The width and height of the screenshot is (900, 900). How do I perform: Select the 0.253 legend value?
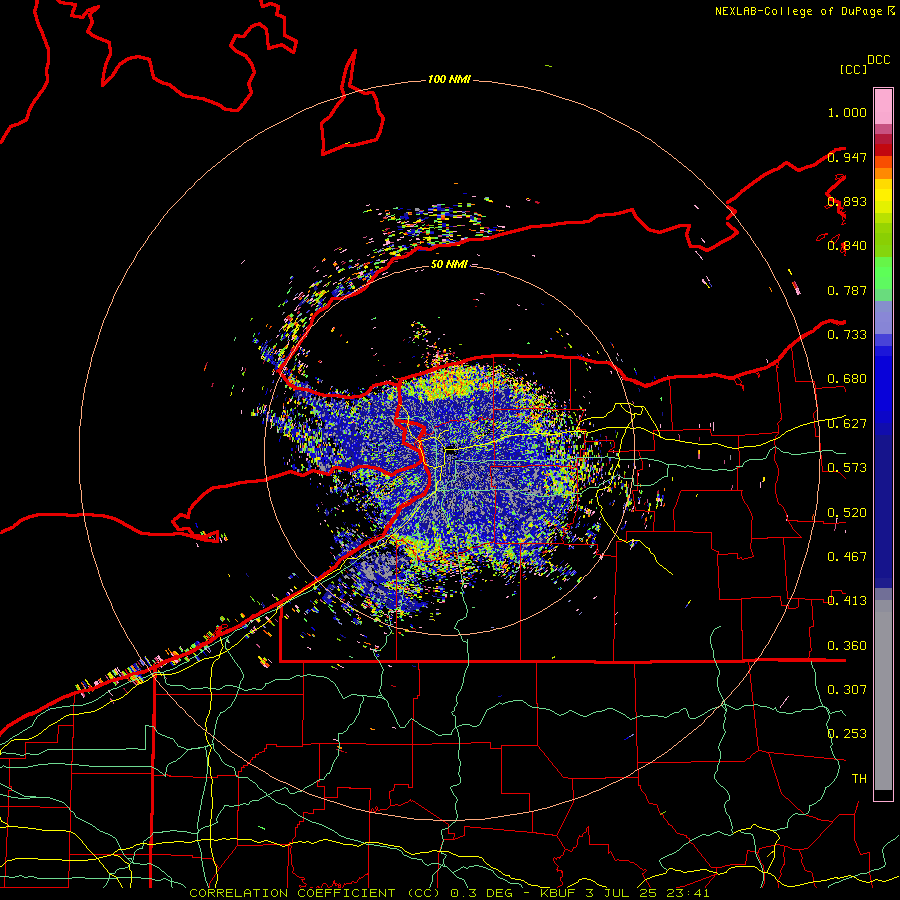click(x=847, y=734)
